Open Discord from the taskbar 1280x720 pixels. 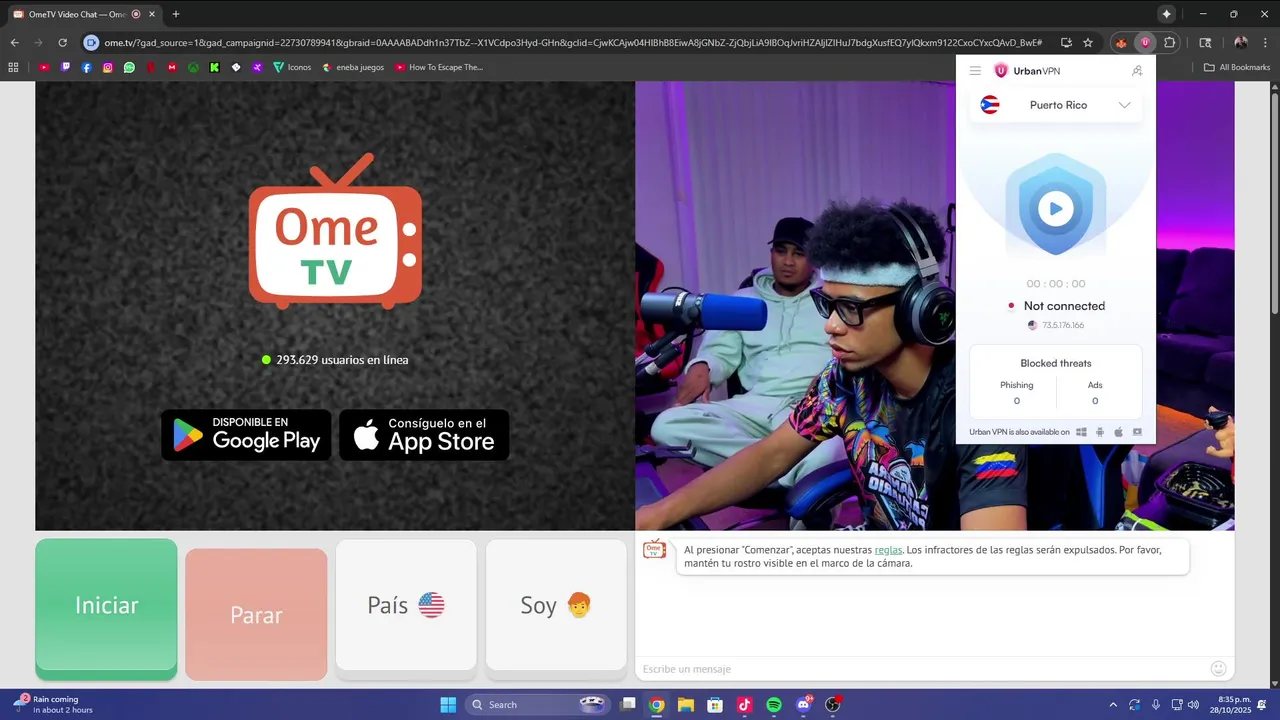click(x=803, y=704)
